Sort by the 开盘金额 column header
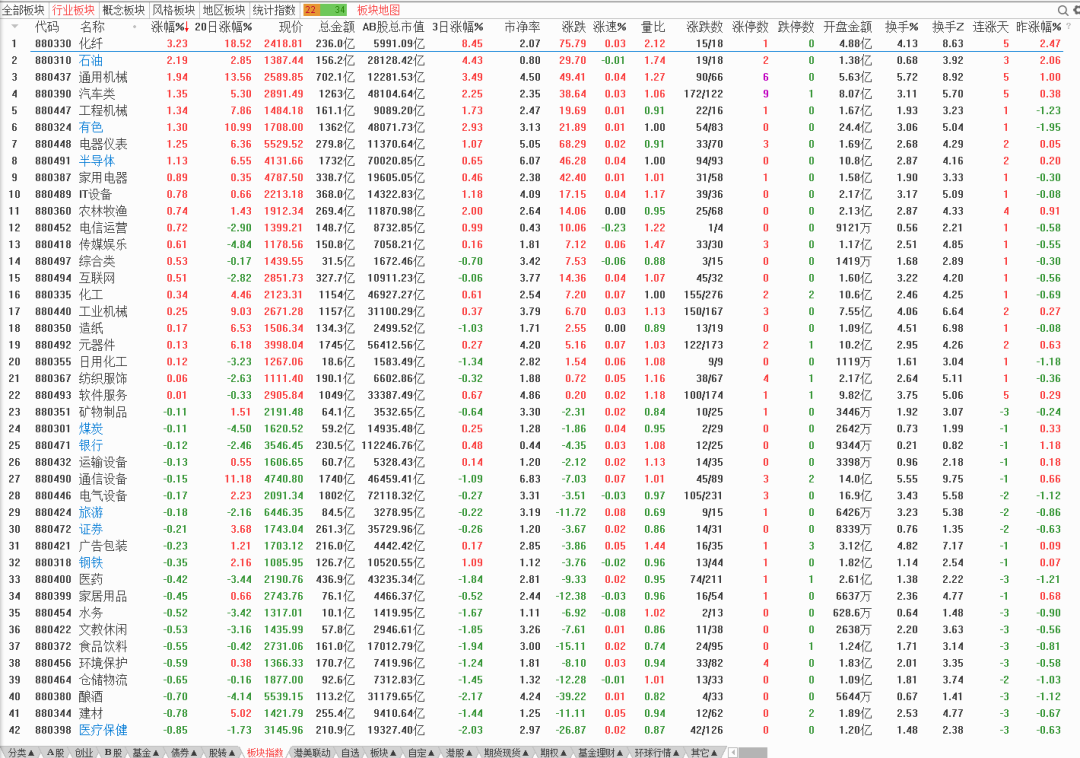 point(847,27)
